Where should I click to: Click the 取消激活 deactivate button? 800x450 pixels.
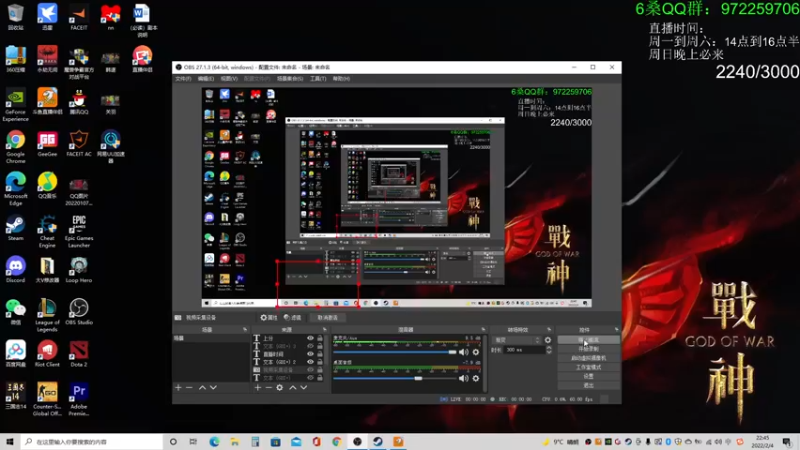(x=328, y=317)
